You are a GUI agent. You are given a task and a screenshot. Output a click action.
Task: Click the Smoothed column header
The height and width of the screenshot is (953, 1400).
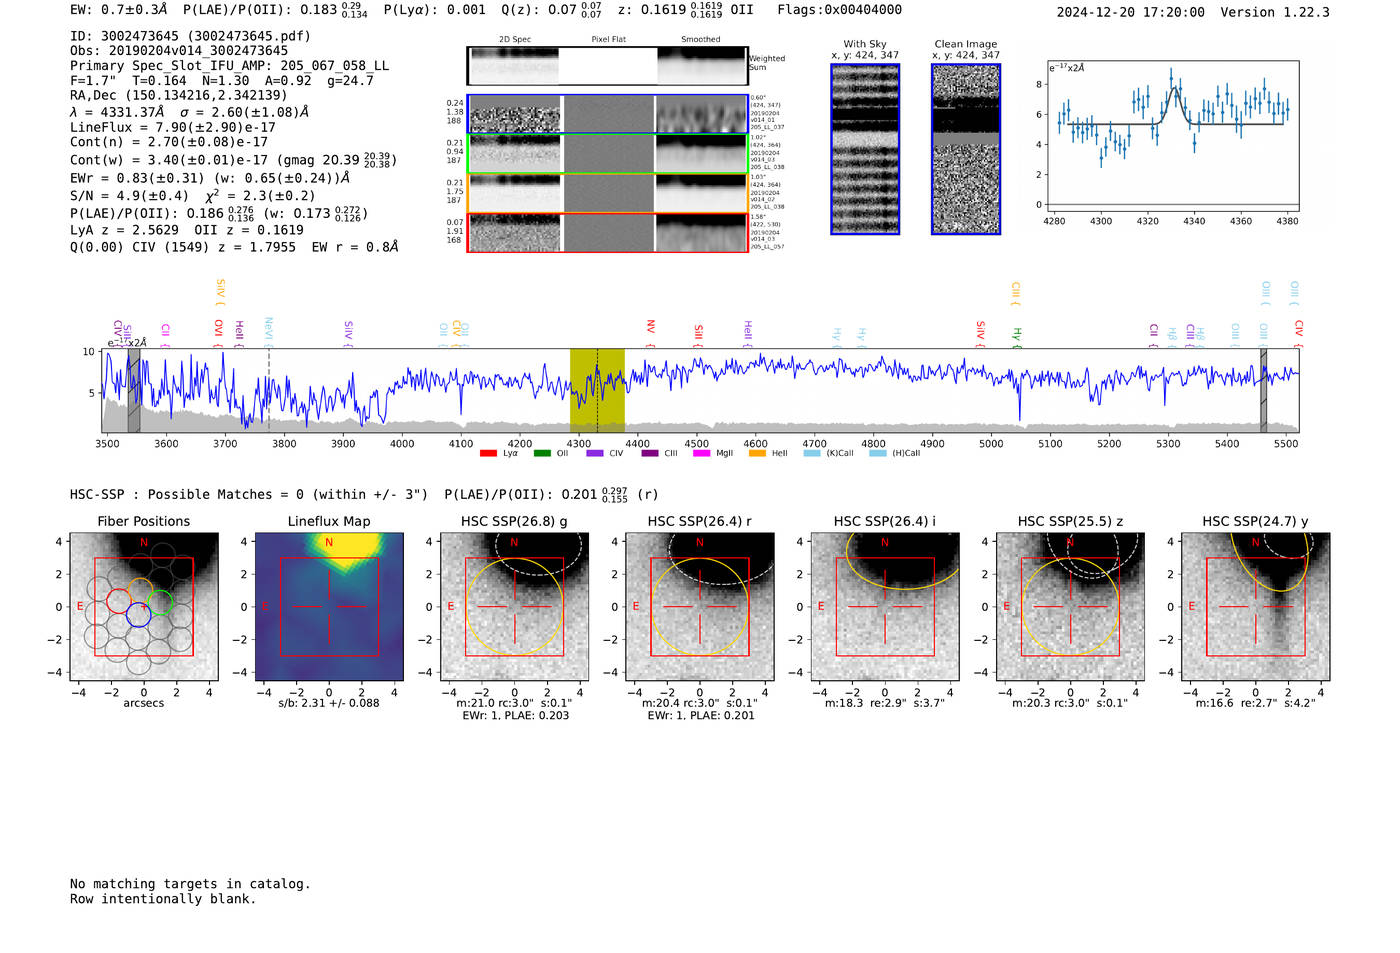click(x=701, y=39)
